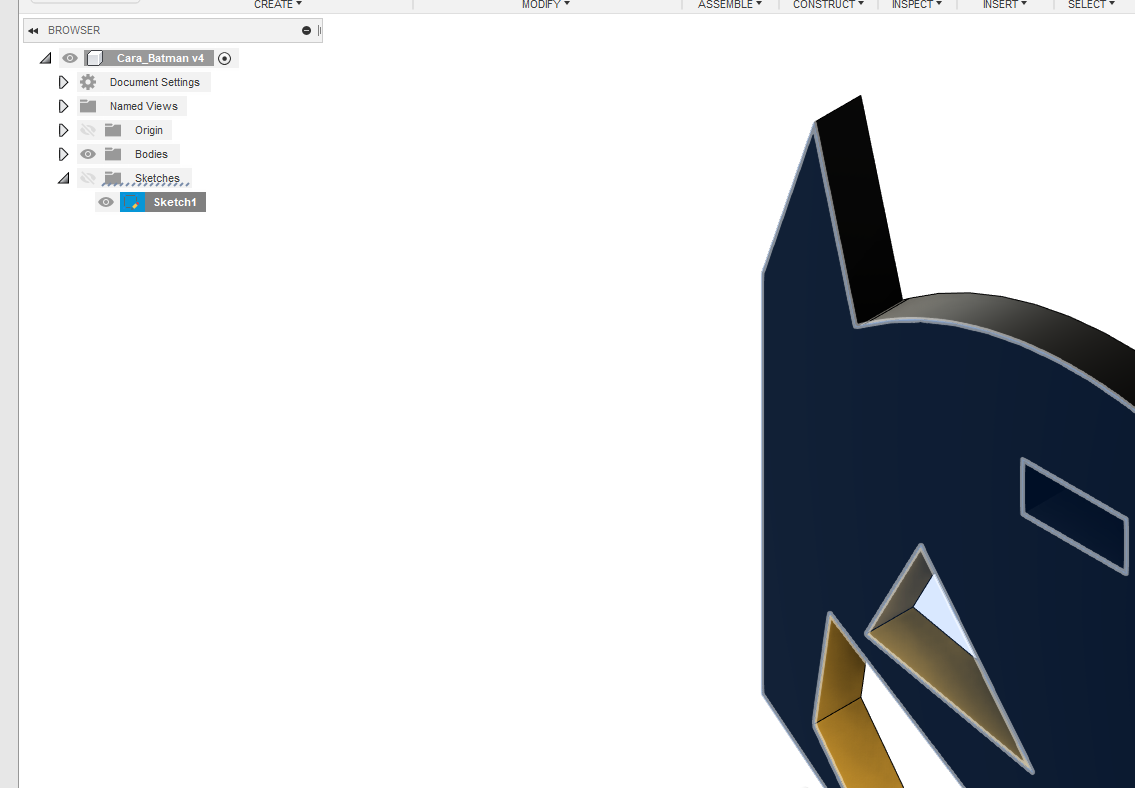Click the Browser panel resize handle
1135x788 pixels.
pos(319,30)
